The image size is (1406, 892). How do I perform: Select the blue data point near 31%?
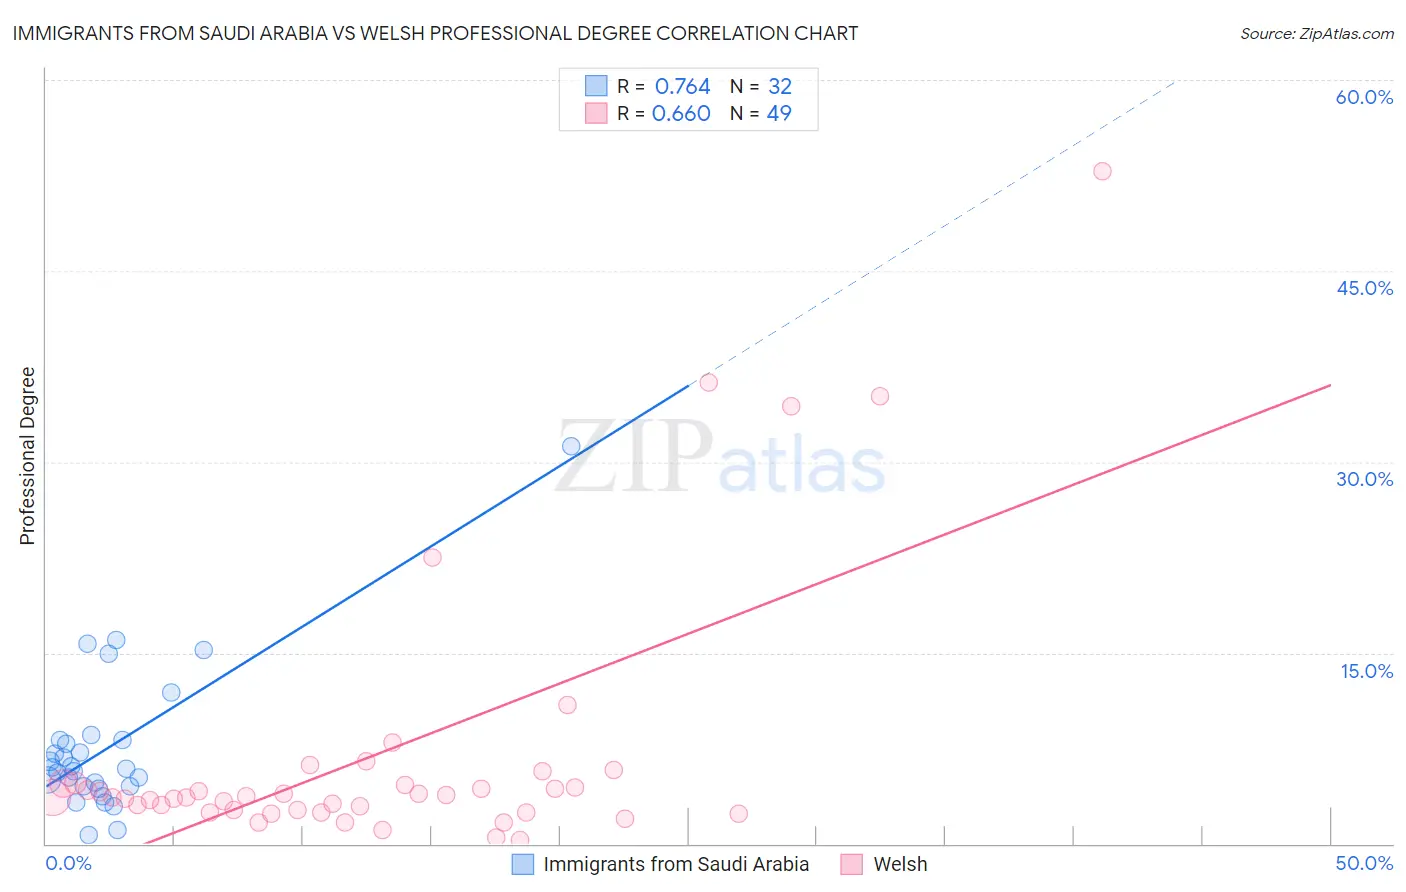[571, 447]
